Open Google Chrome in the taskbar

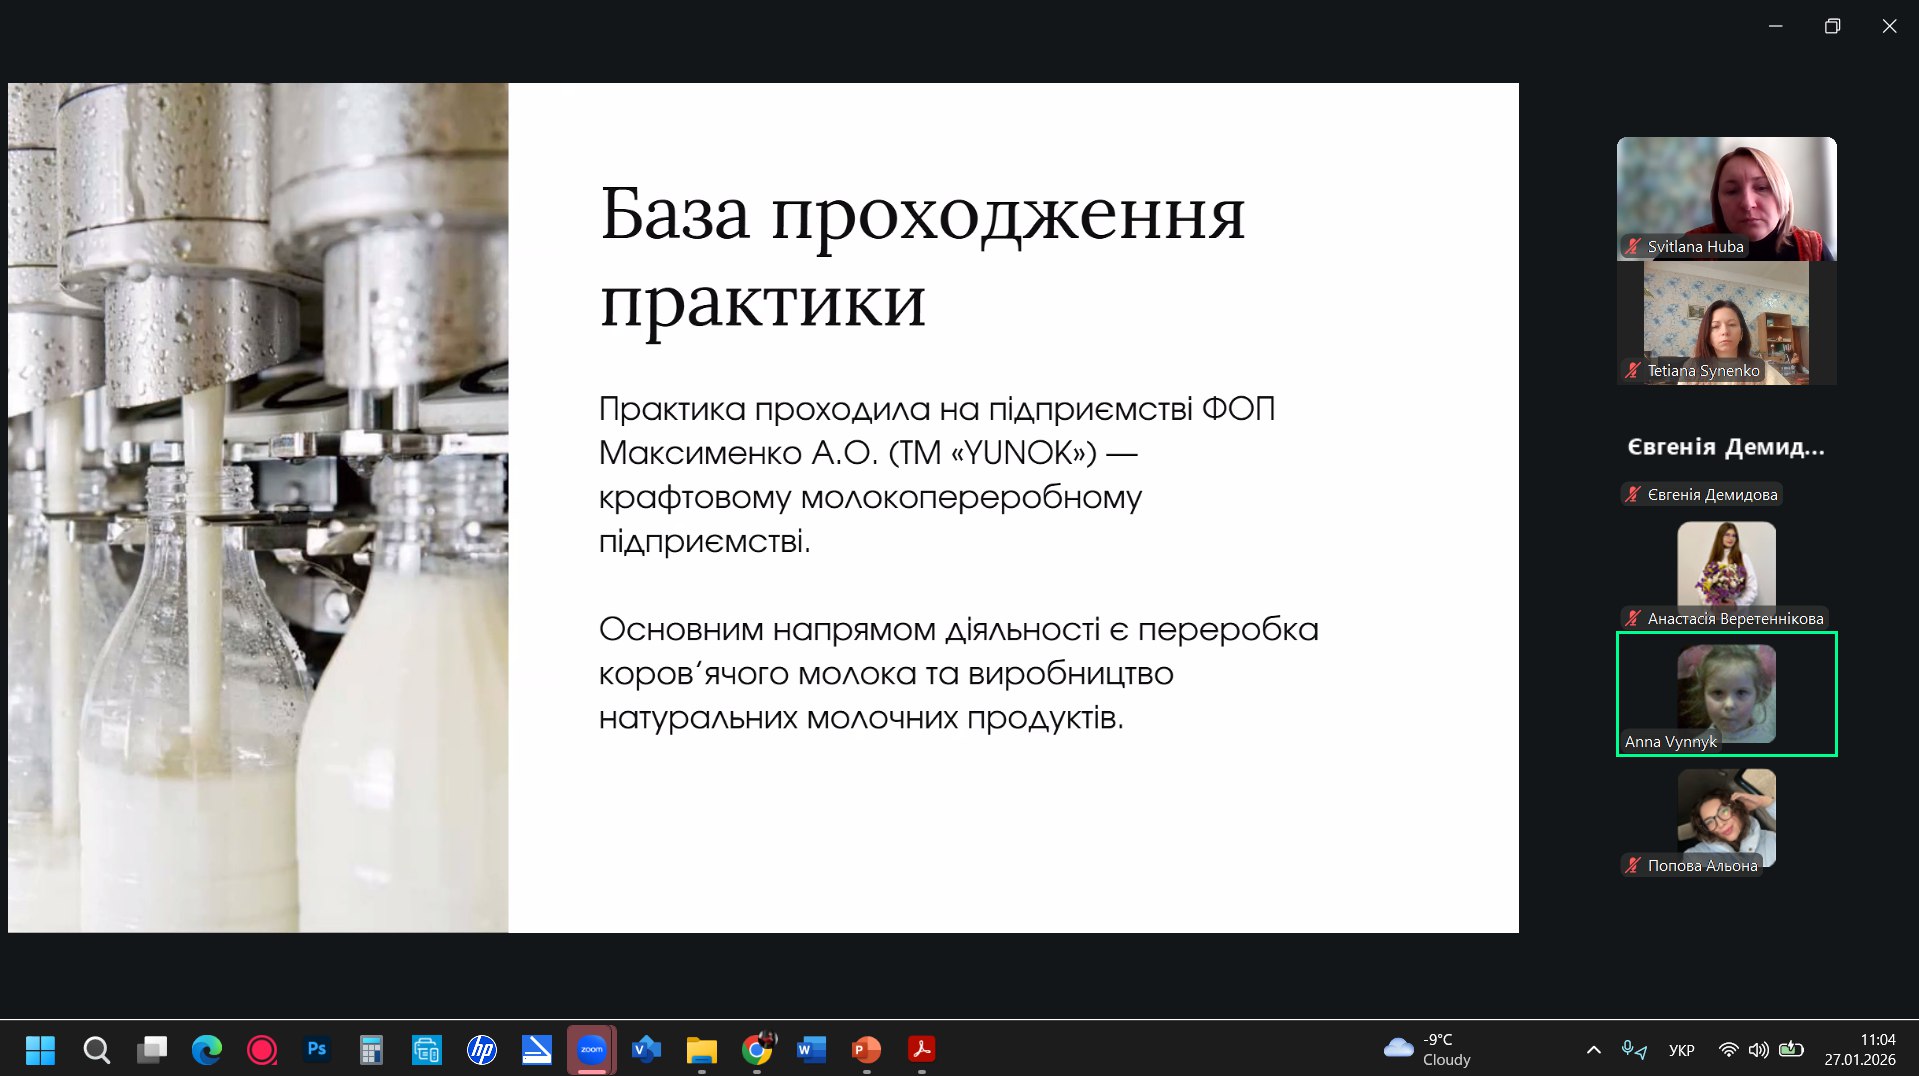[757, 1049]
